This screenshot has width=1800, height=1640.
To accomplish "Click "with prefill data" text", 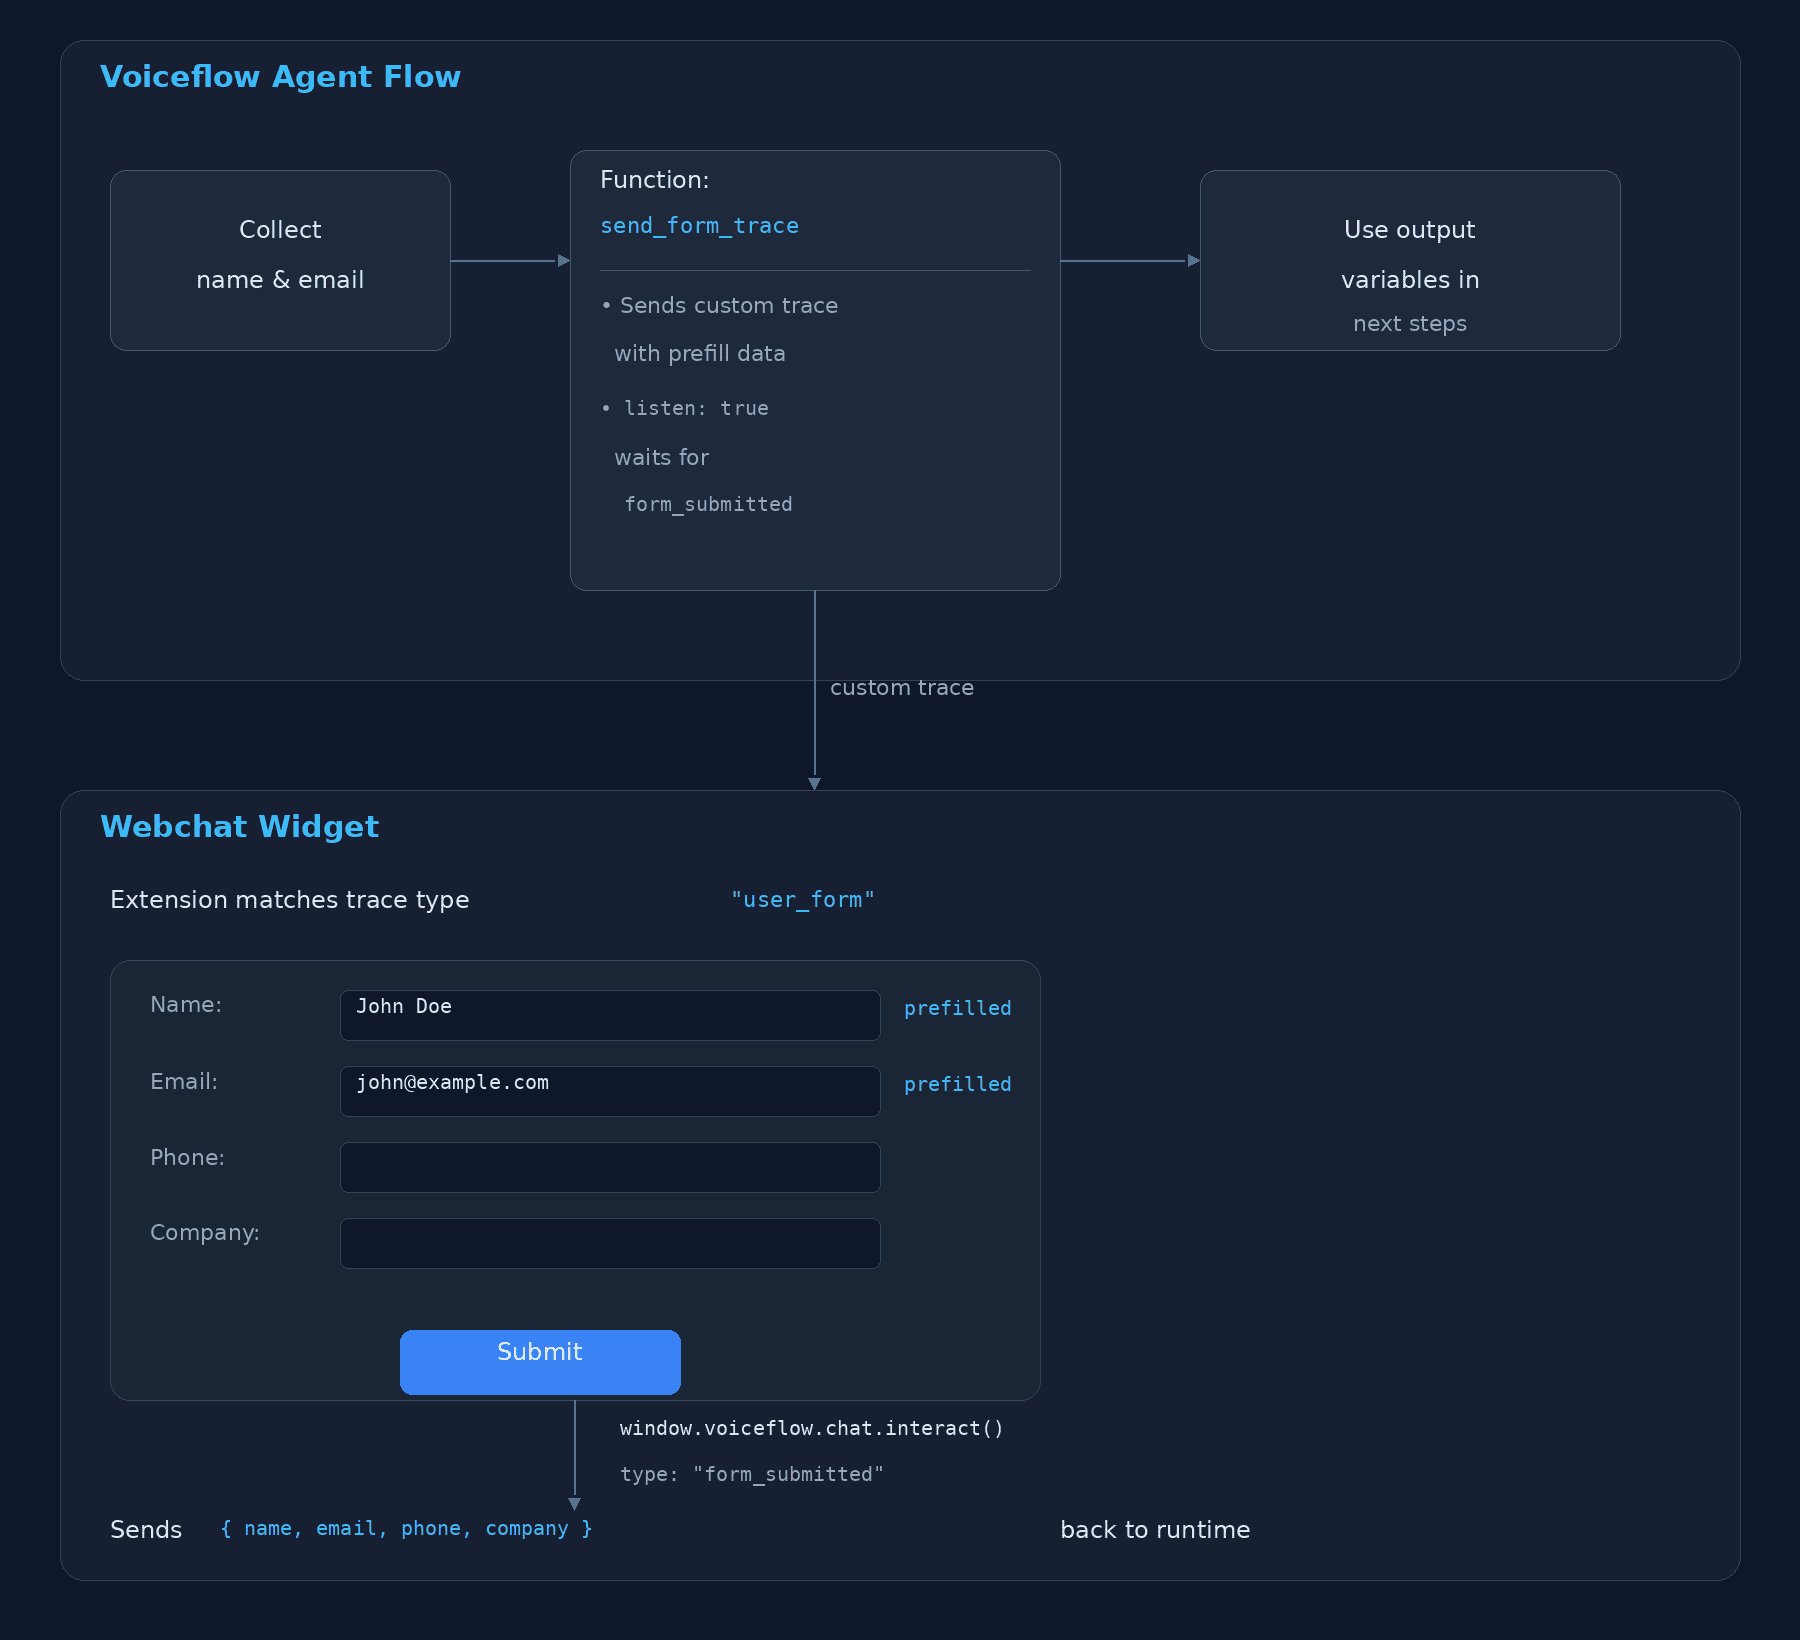I will pyautogui.click(x=700, y=354).
